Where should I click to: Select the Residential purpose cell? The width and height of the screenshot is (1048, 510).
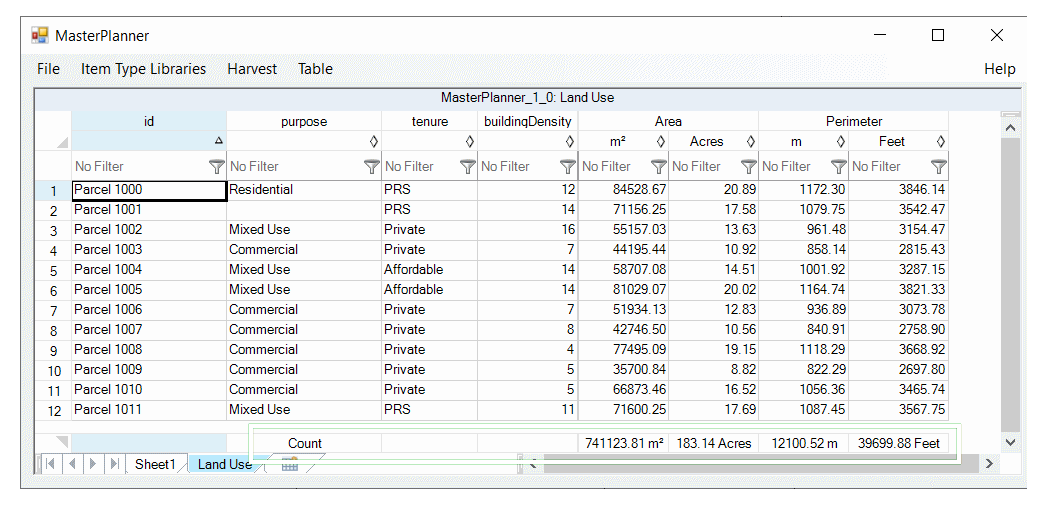click(304, 190)
